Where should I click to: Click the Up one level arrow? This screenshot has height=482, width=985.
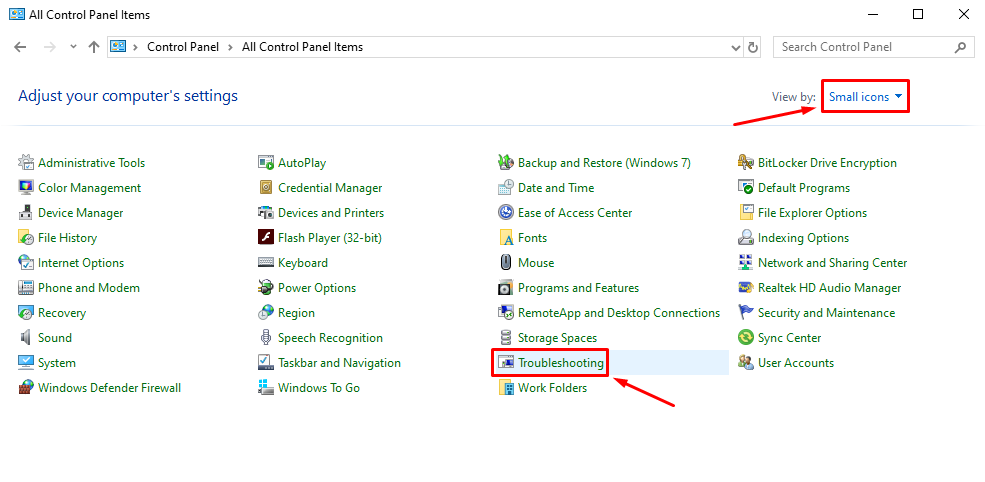94,47
